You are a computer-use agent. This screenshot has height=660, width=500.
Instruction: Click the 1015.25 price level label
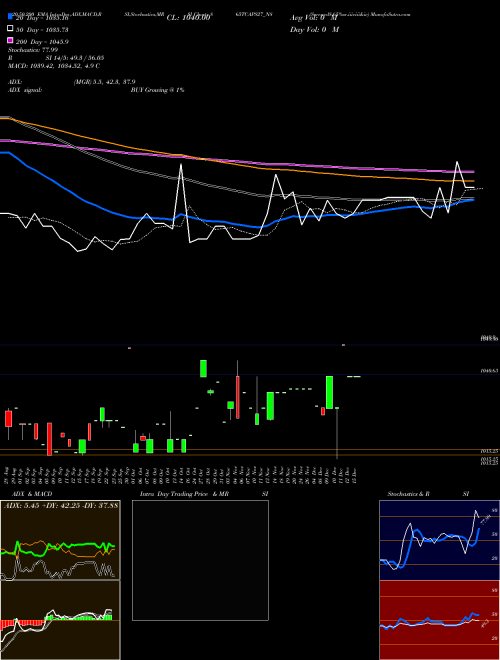(x=489, y=450)
